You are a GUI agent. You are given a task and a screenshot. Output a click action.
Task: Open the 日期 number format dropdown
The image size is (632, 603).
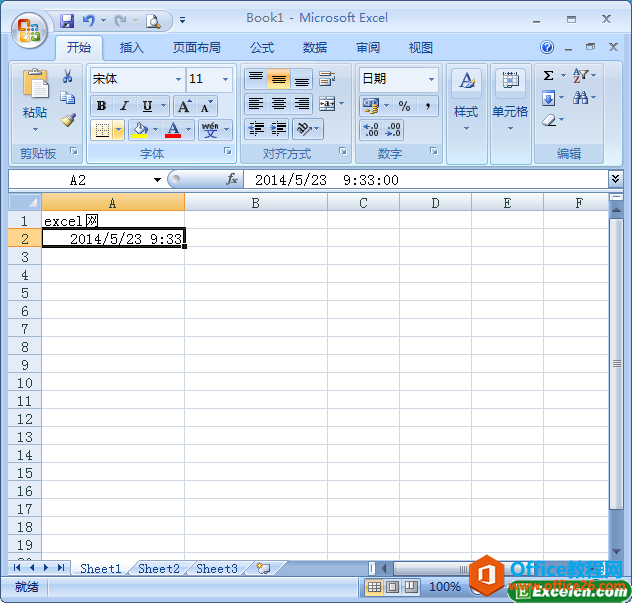(x=431, y=79)
